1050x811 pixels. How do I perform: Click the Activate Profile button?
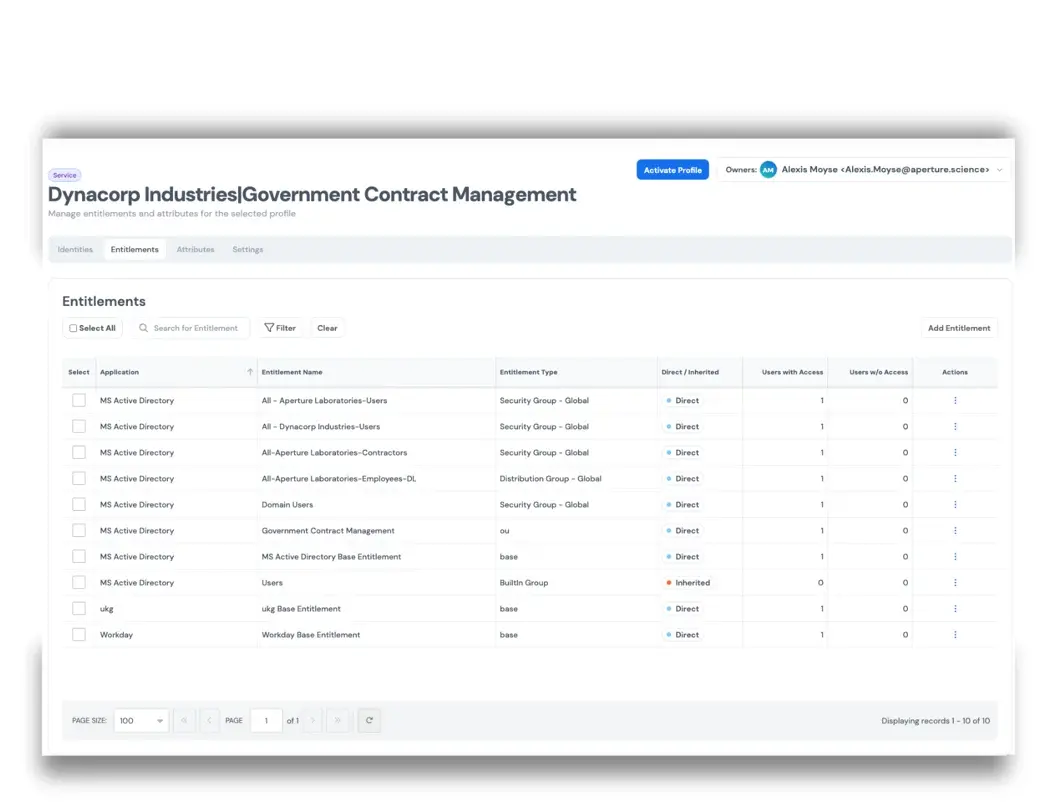(x=672, y=170)
